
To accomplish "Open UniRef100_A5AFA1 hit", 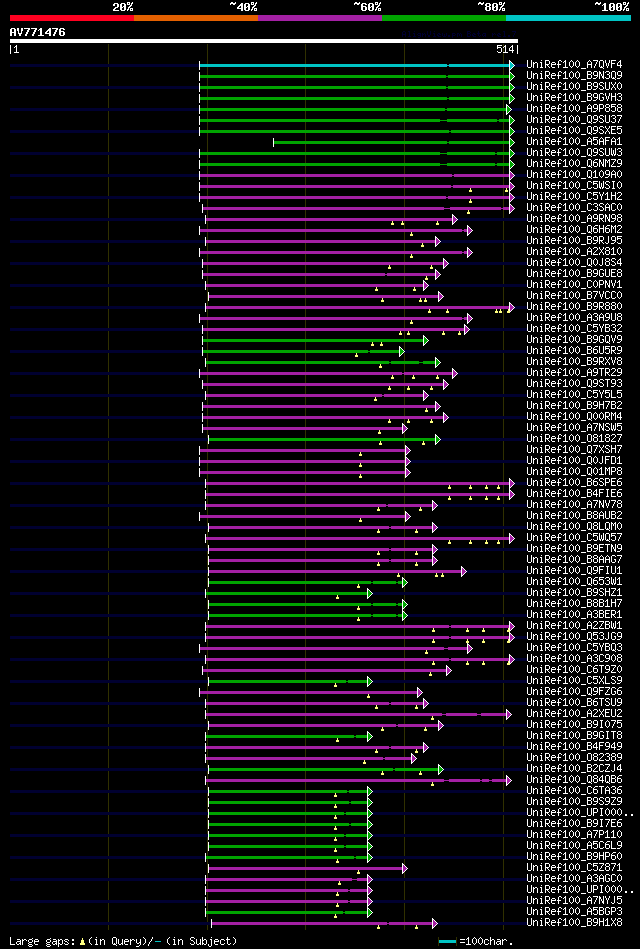I will (x=575, y=142).
